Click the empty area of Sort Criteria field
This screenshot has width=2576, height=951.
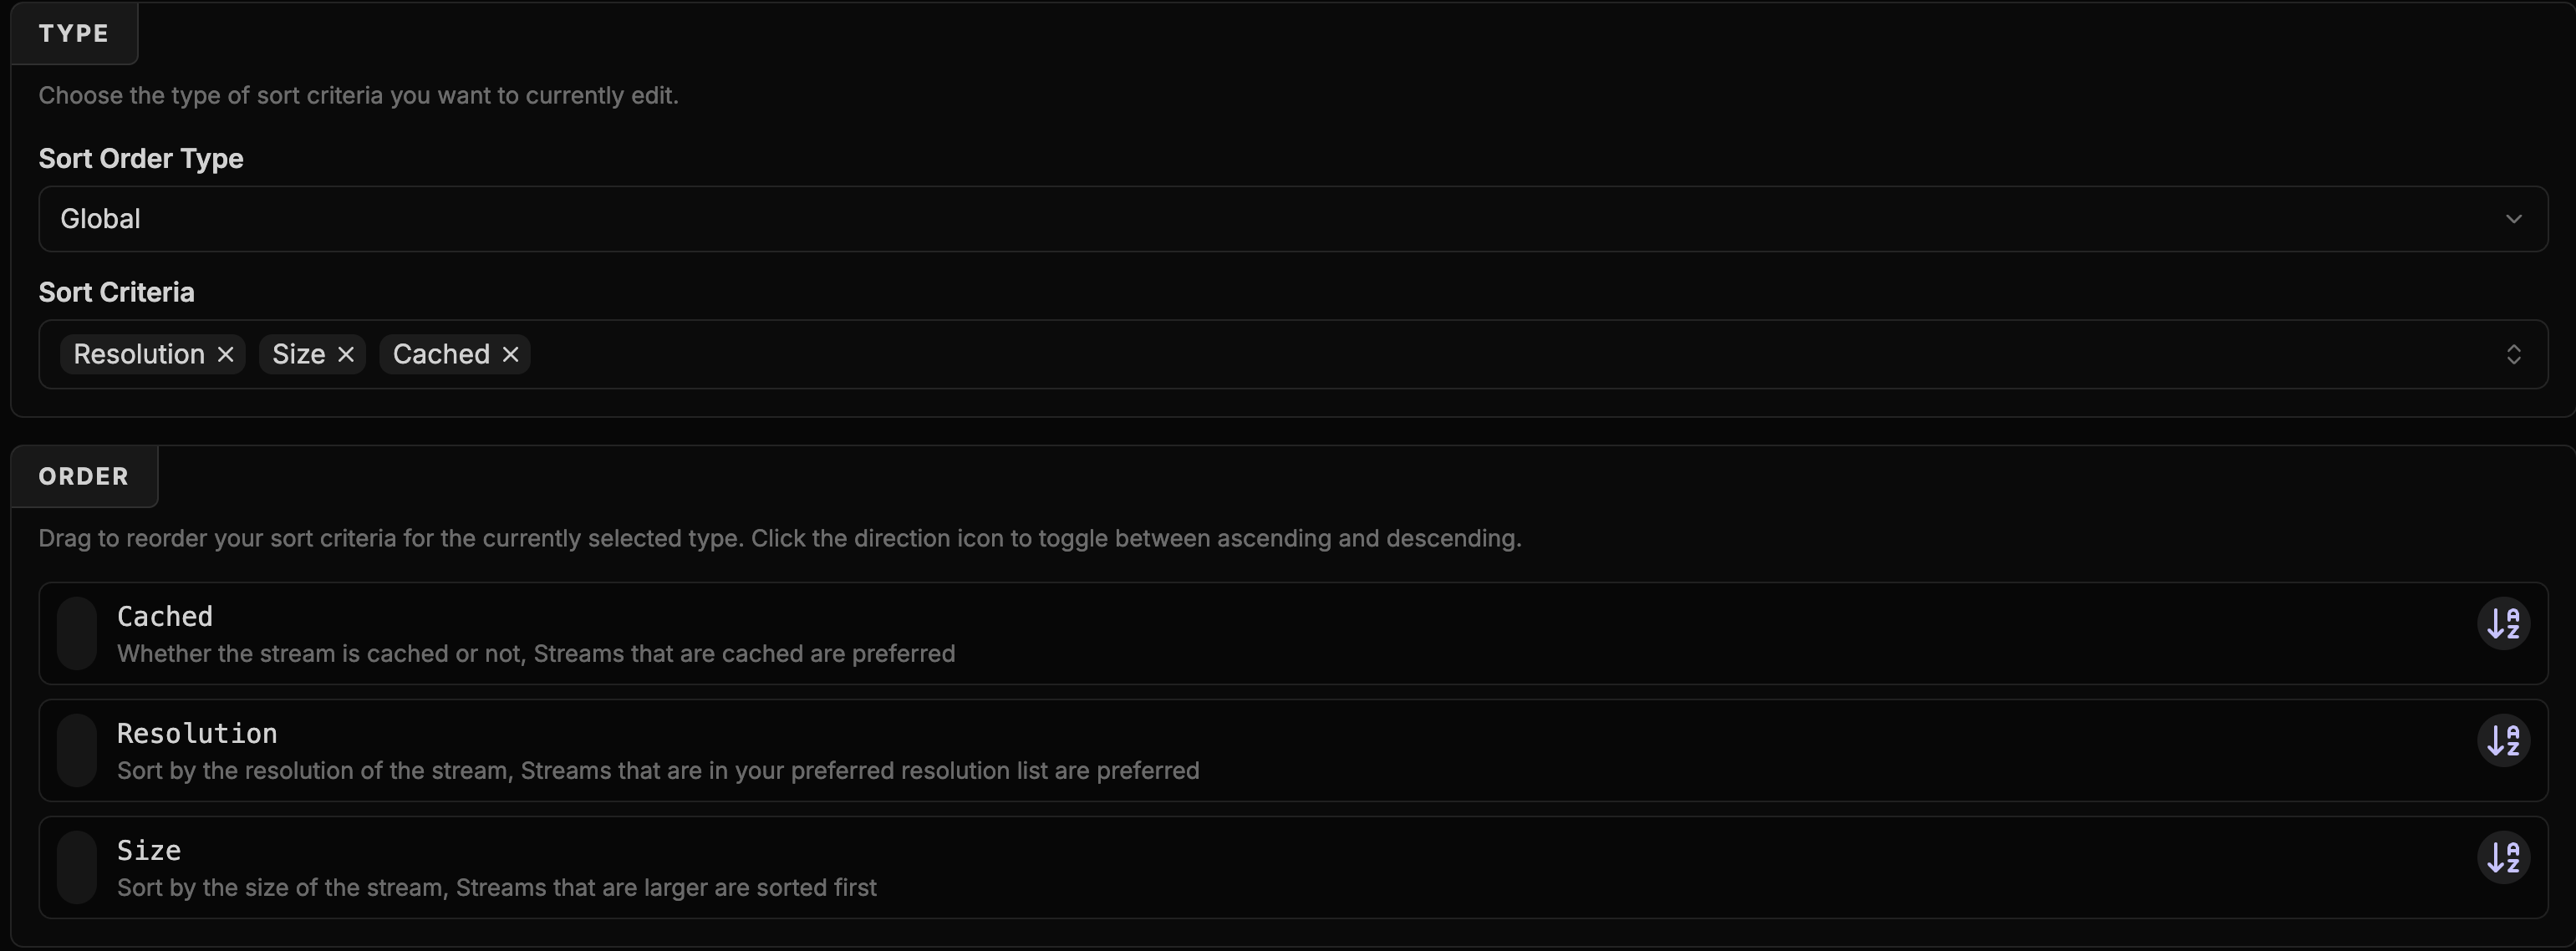[x=1400, y=355]
